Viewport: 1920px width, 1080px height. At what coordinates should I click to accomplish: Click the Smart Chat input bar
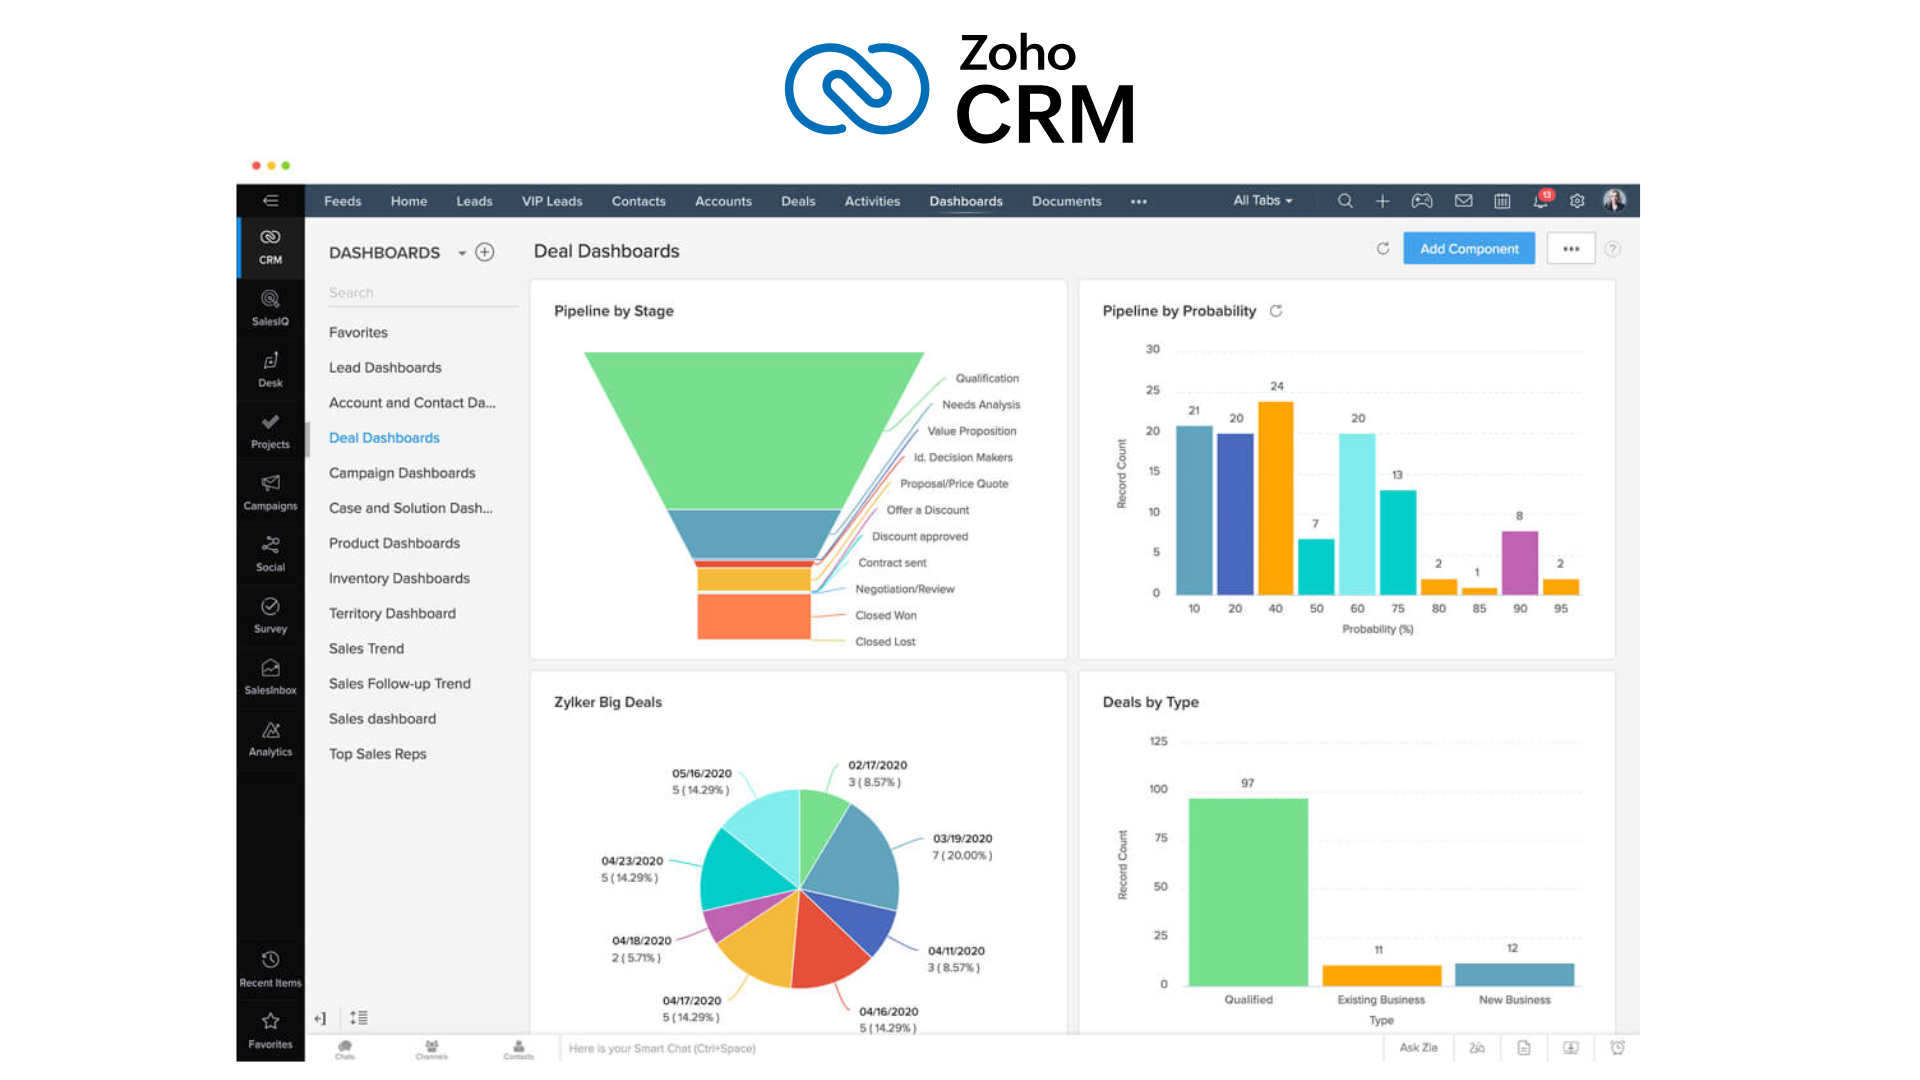point(970,1048)
